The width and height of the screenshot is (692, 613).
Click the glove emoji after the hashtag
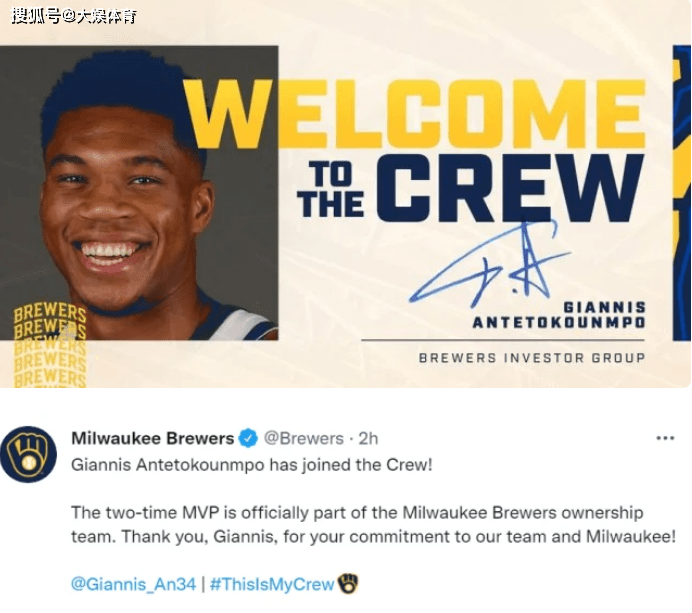coord(348,583)
